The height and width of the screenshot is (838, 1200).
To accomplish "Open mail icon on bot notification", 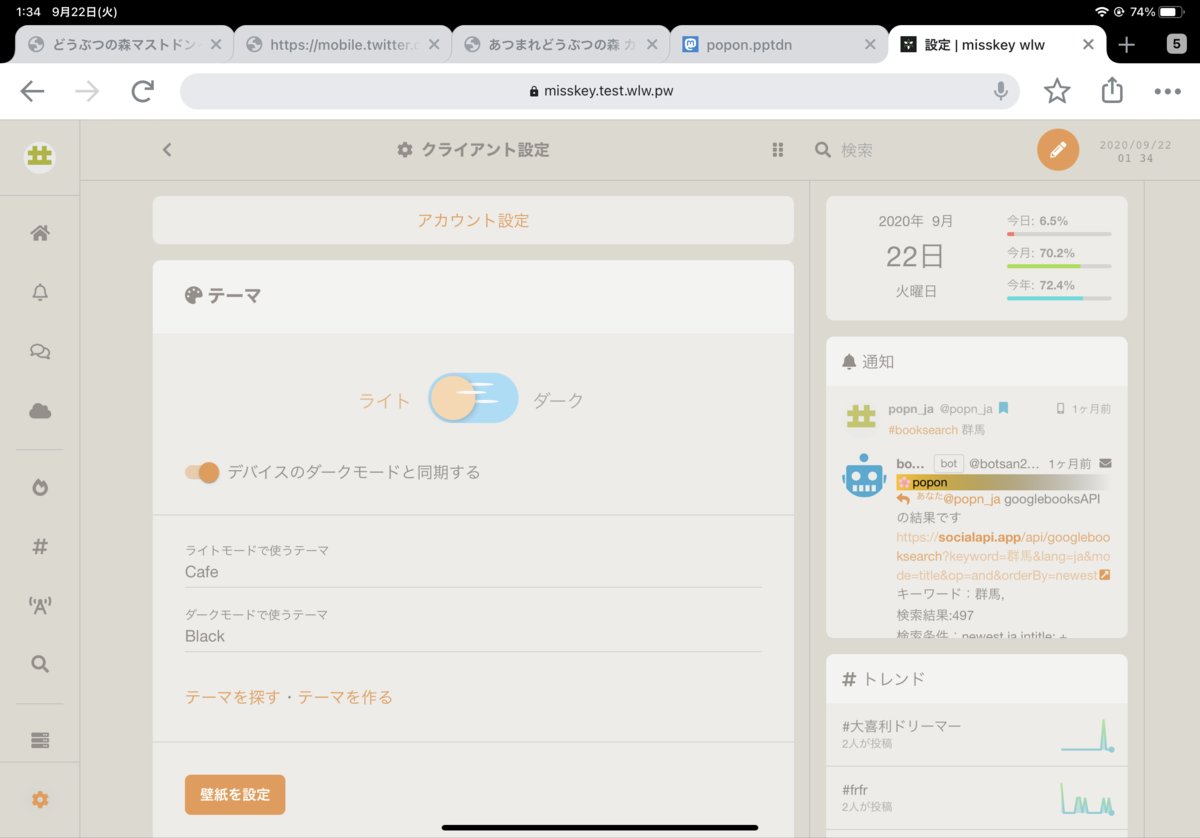I will [x=1105, y=464].
